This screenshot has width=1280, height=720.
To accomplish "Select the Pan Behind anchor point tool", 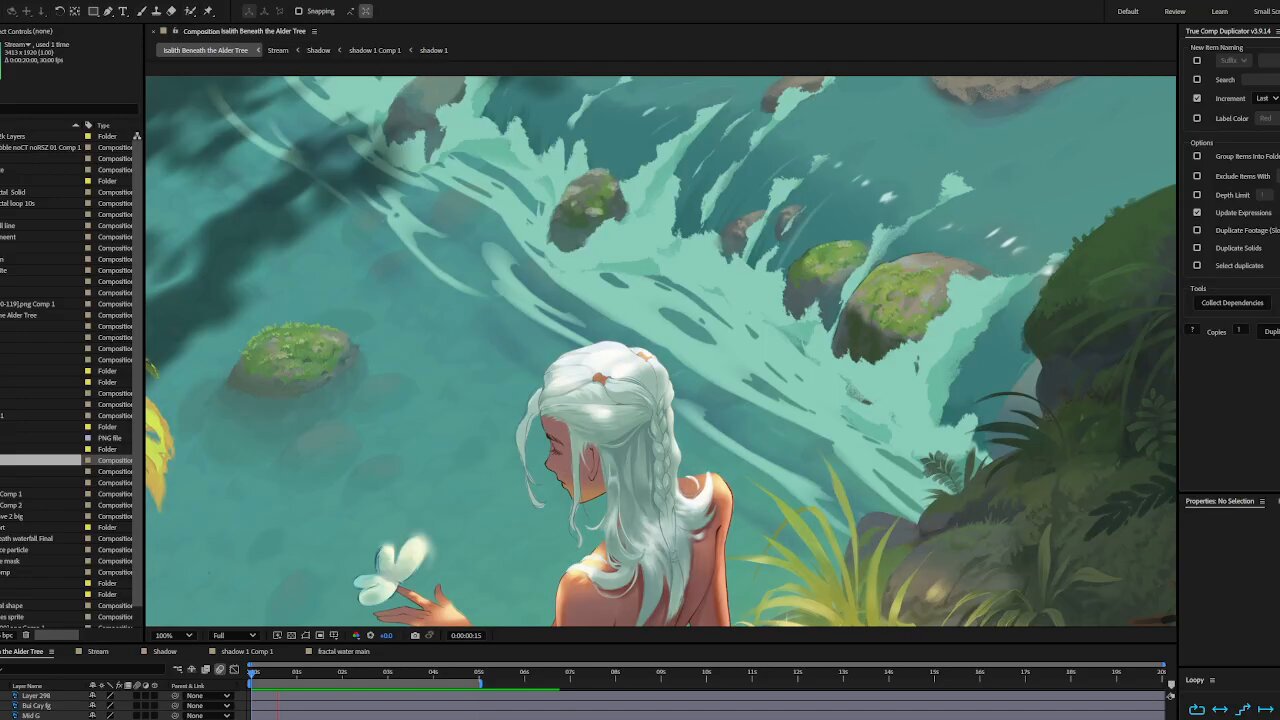I will (x=75, y=11).
